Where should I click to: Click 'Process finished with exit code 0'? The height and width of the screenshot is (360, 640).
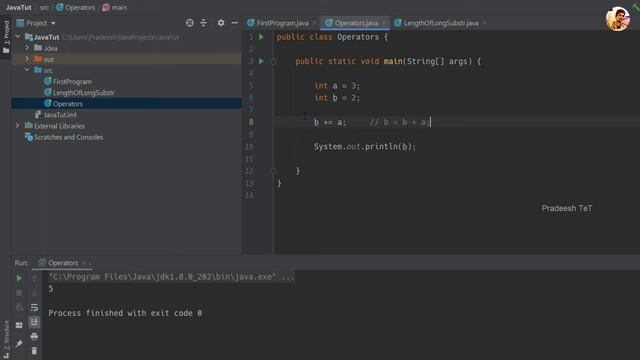[125, 313]
